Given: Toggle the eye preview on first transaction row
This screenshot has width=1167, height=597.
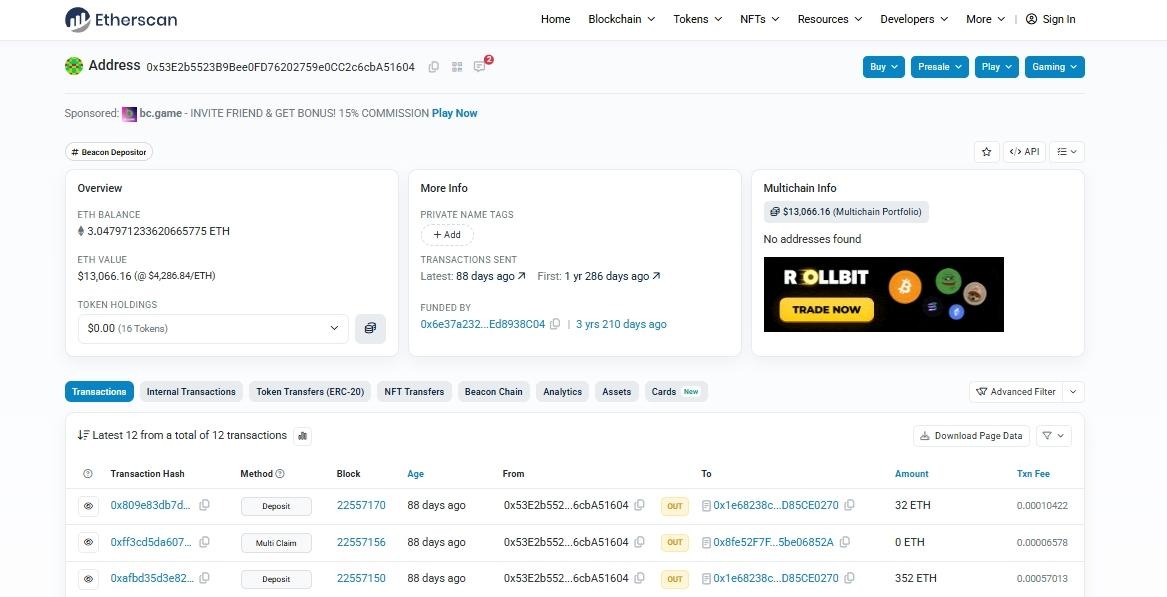Looking at the screenshot, I should [x=87, y=505].
